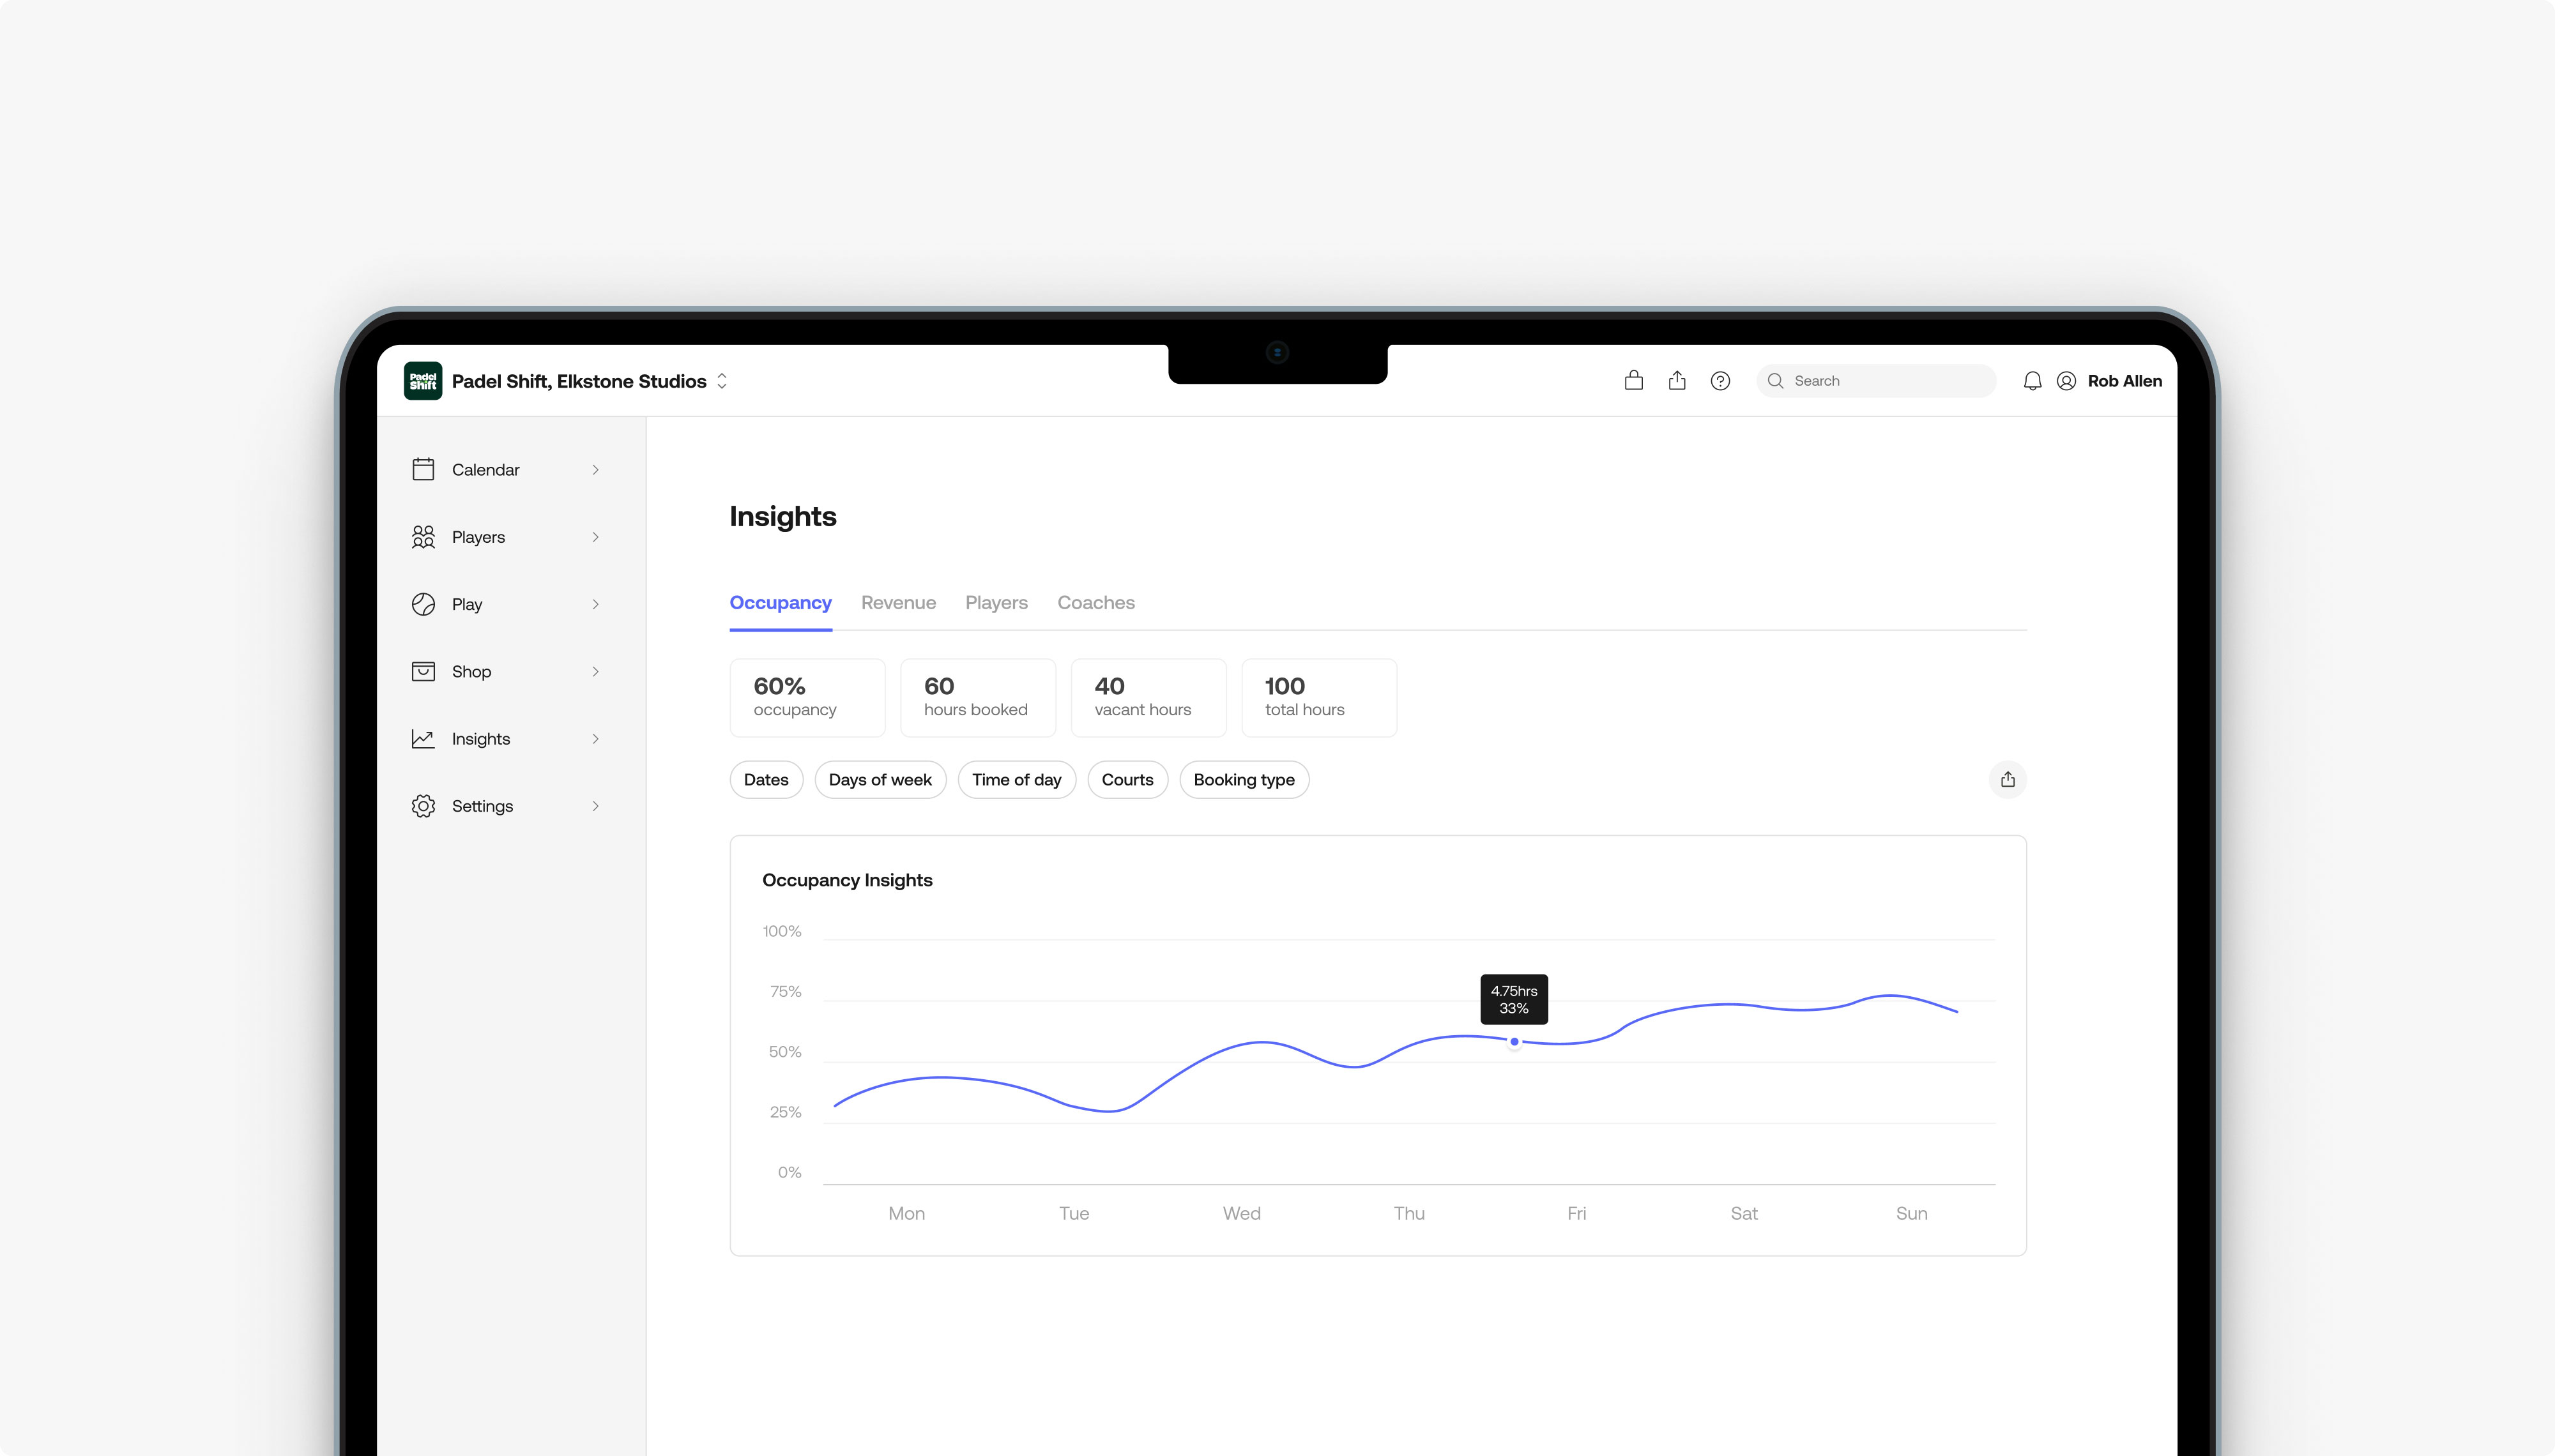Screen dimensions: 2555x1456
Task: Click the Rob Allen profile icon
Action: point(2066,380)
